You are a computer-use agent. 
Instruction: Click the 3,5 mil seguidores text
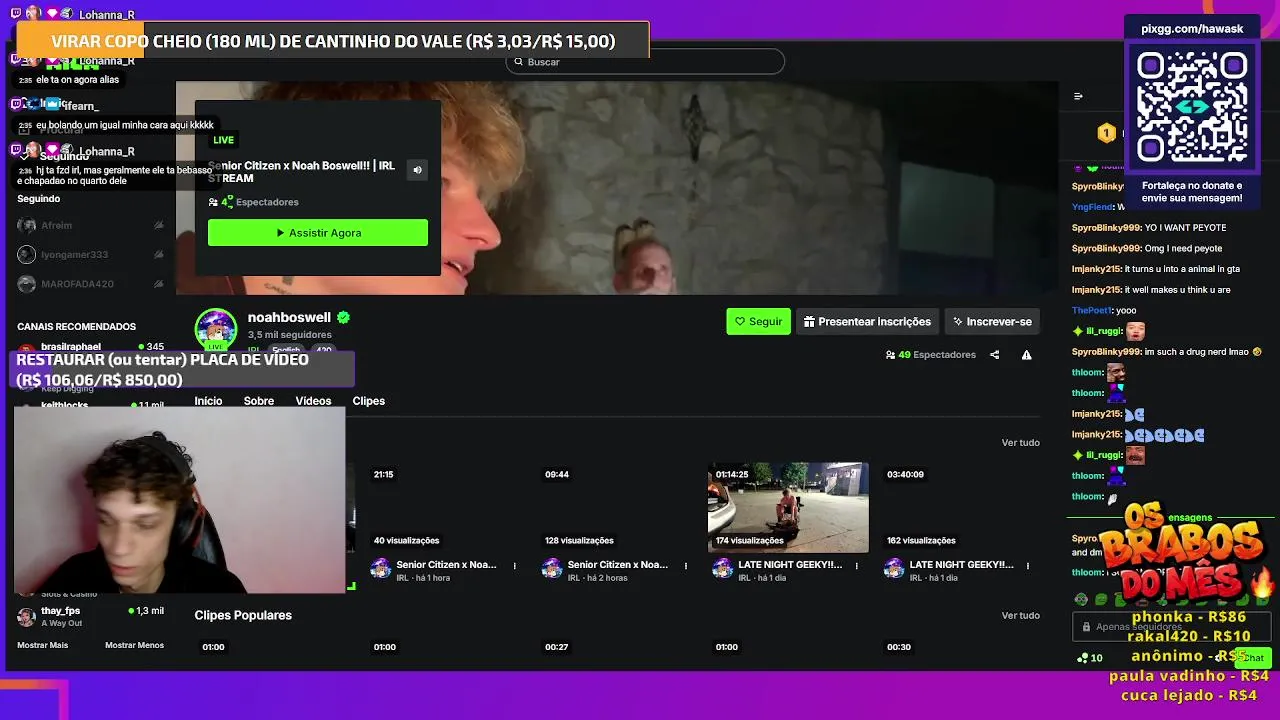[x=289, y=335]
